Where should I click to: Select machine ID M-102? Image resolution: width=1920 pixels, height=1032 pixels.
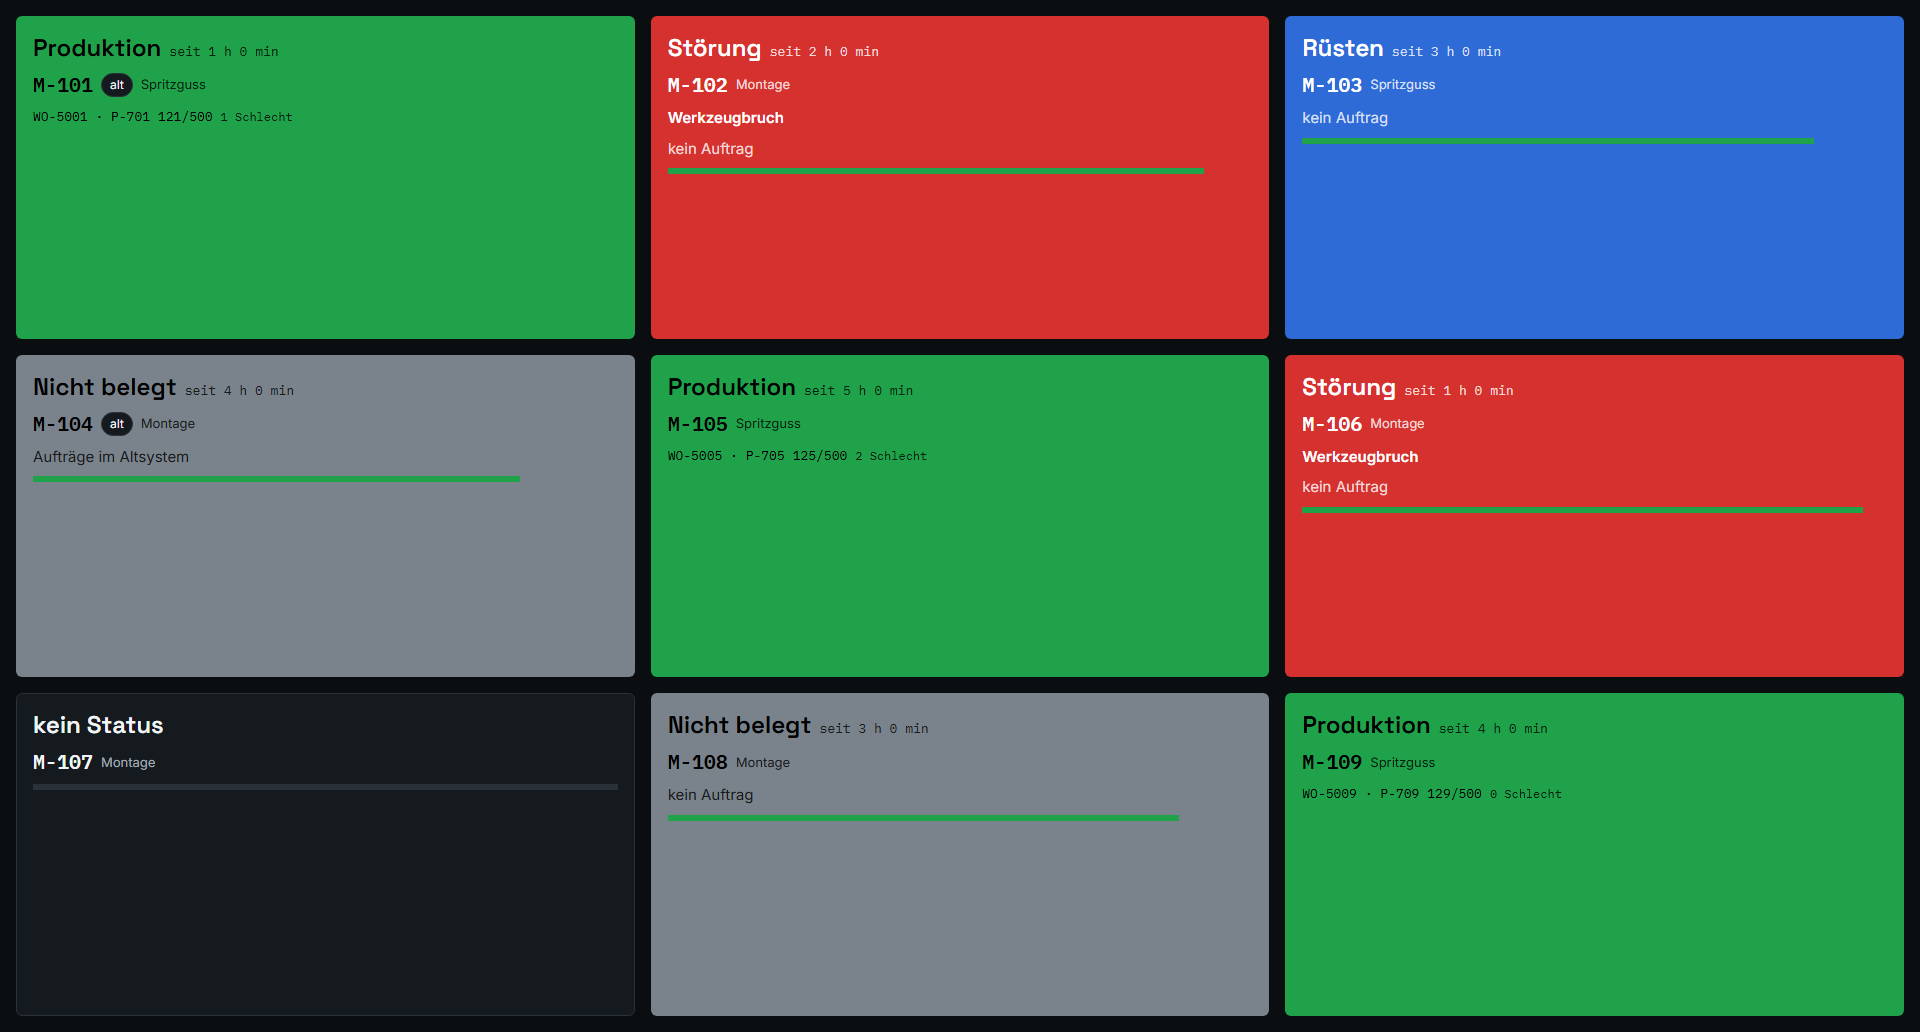pos(697,85)
